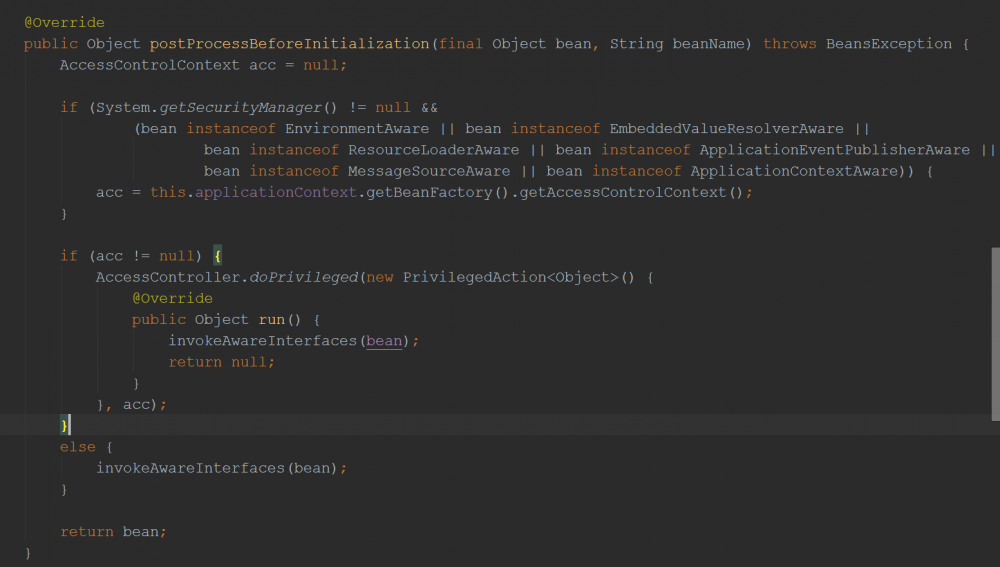Click the EmbeddedValueResolverAware type
The height and width of the screenshot is (567, 1000).
click(x=726, y=129)
